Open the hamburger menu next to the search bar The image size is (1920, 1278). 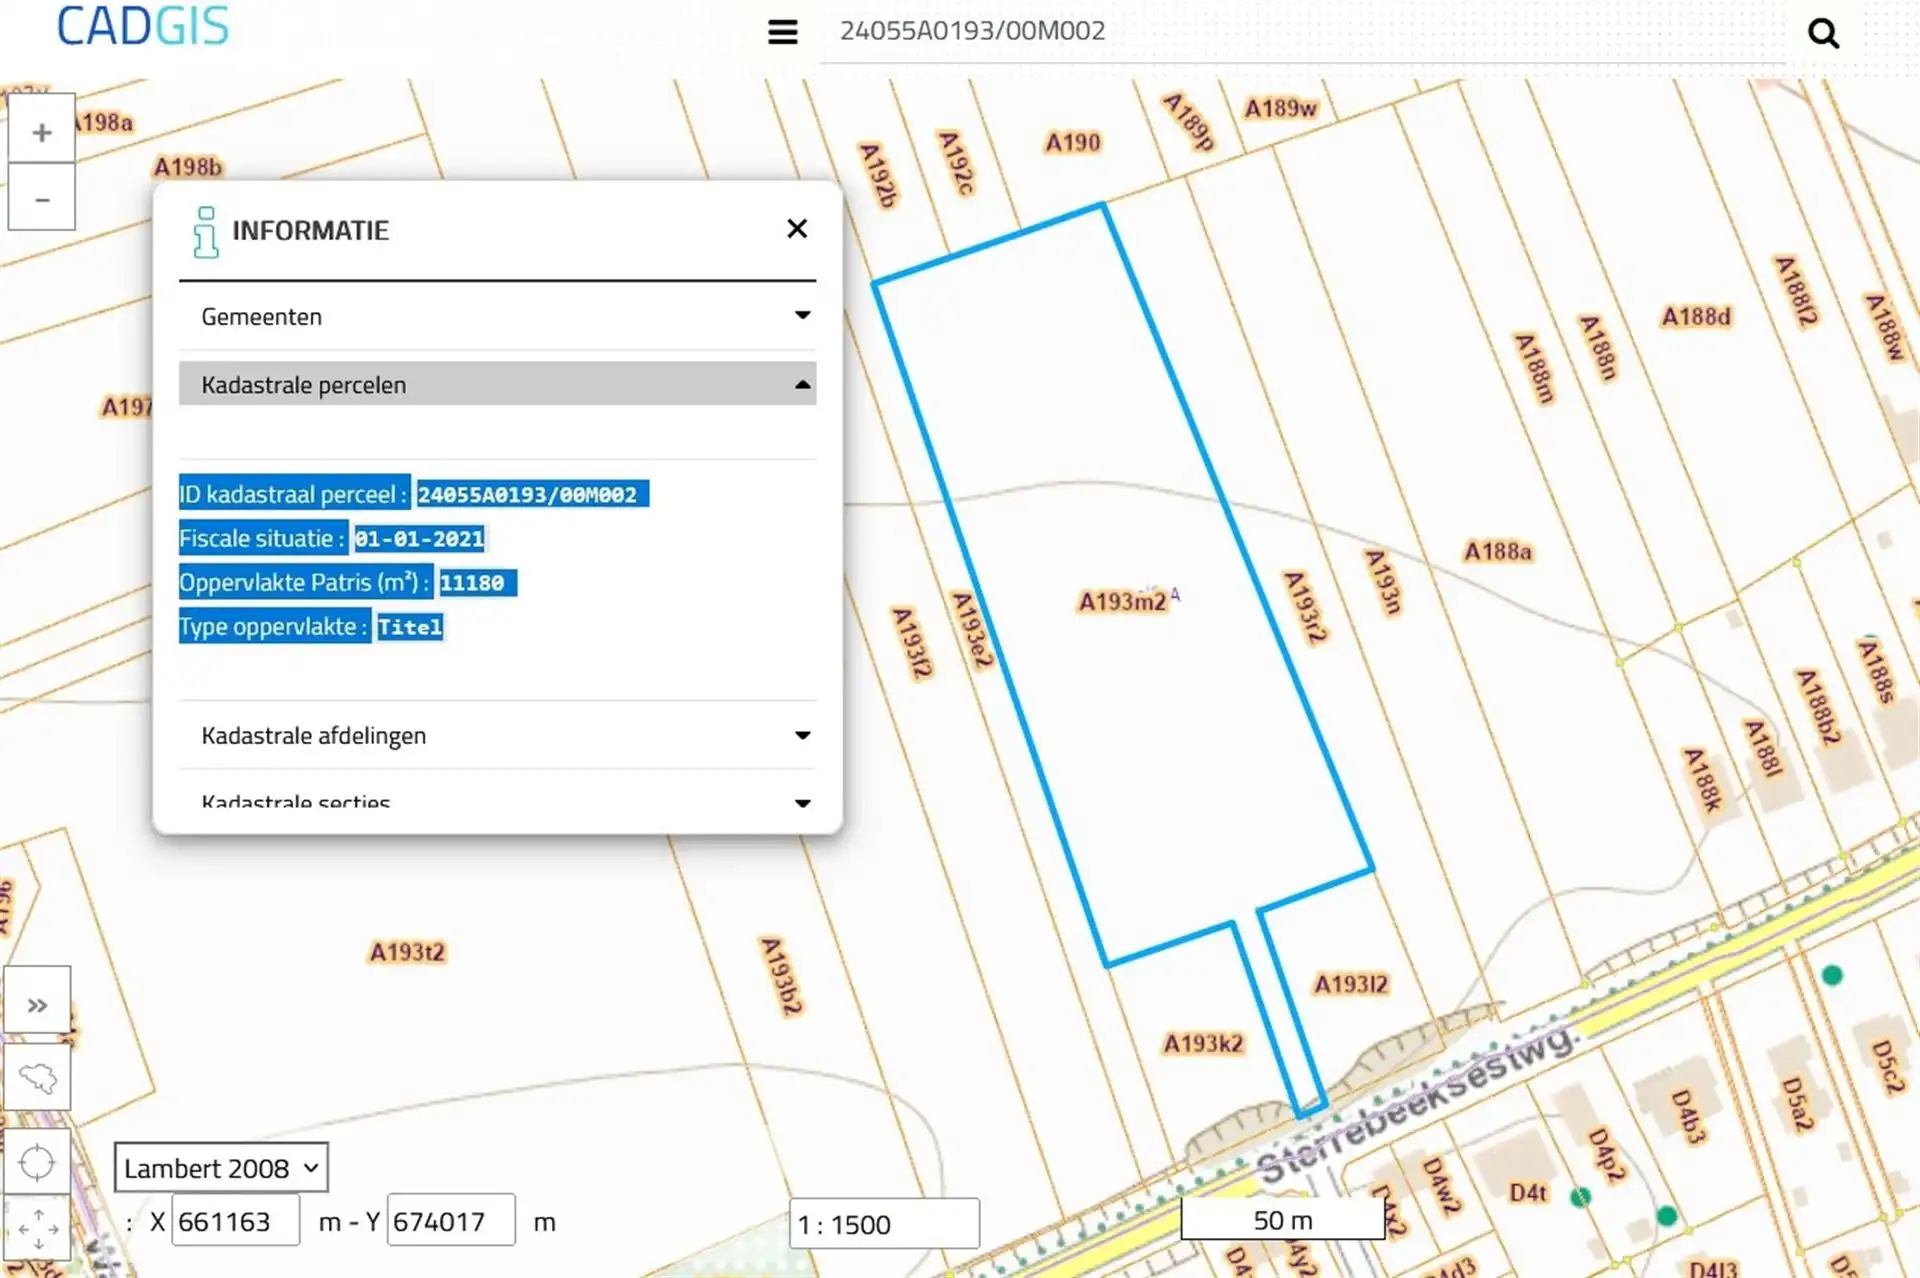pyautogui.click(x=782, y=31)
